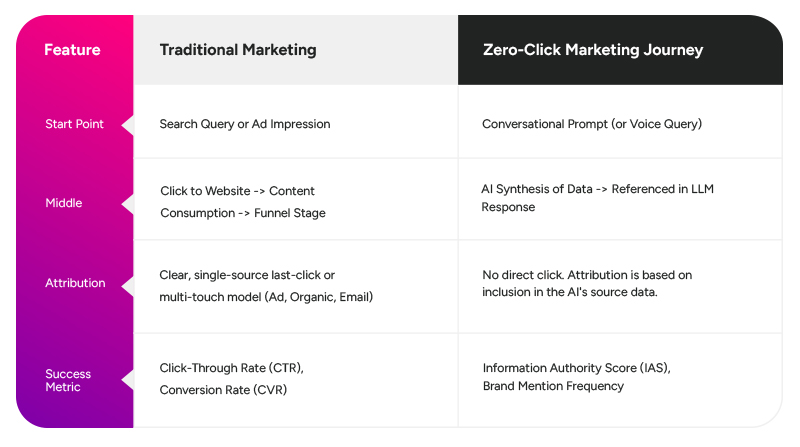This screenshot has width=800, height=447.
Task: Click the No direct click attribution text
Action: pyautogui.click(x=586, y=274)
